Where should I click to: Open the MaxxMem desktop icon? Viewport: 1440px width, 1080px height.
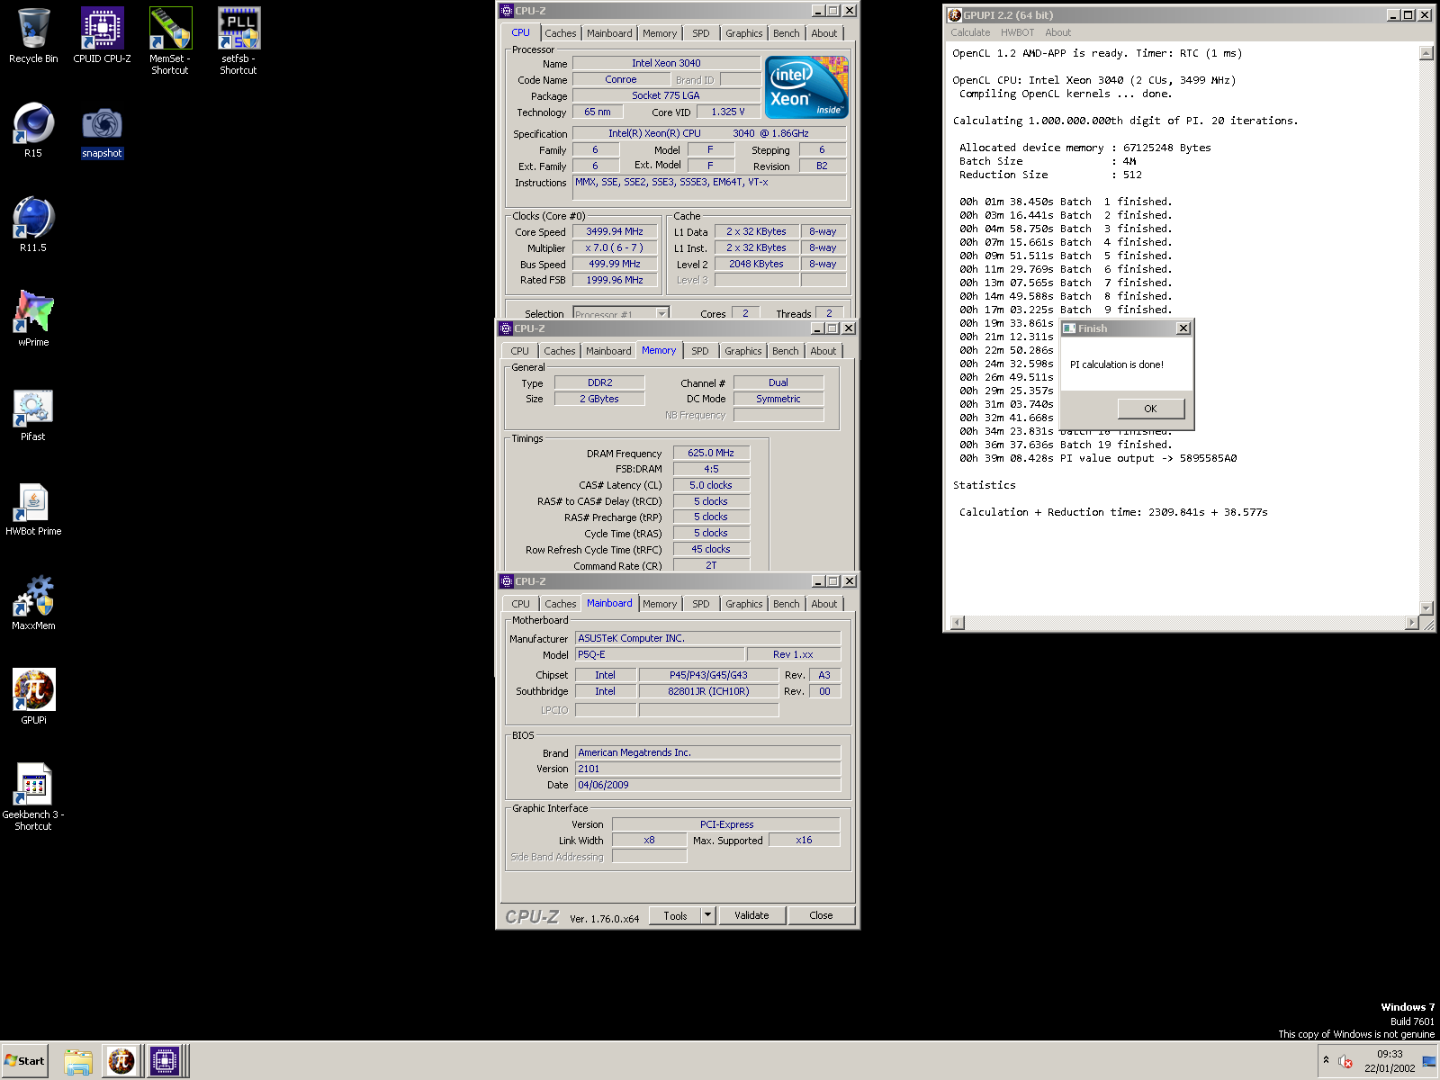33,602
